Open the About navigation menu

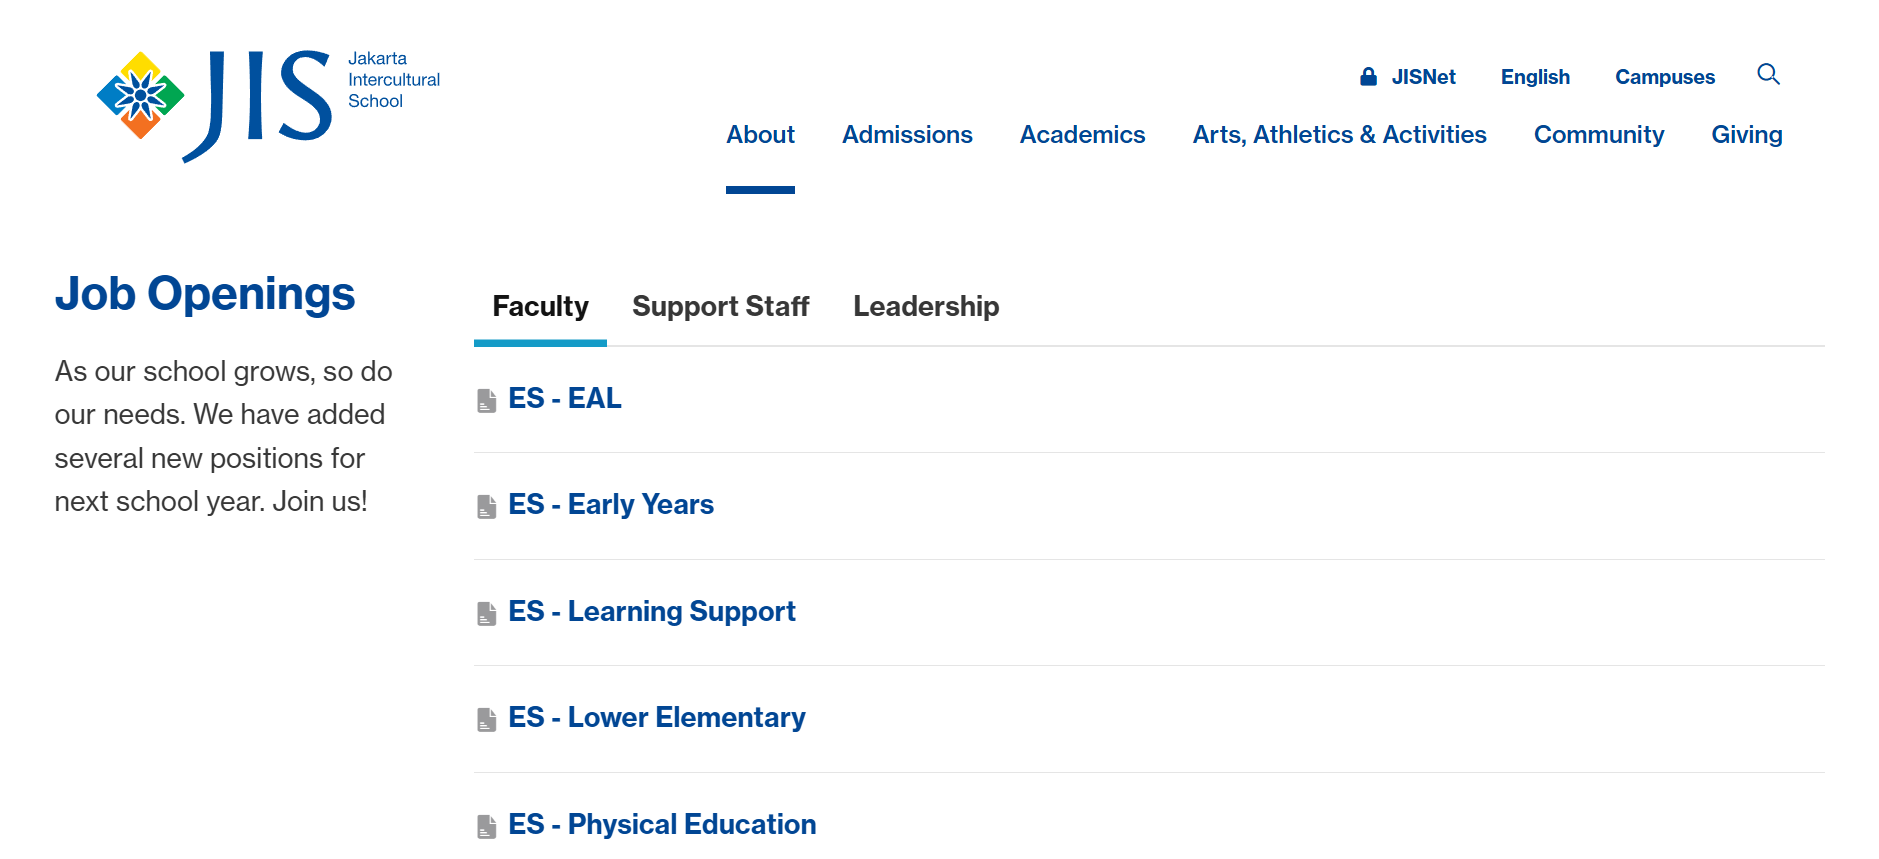[760, 135]
